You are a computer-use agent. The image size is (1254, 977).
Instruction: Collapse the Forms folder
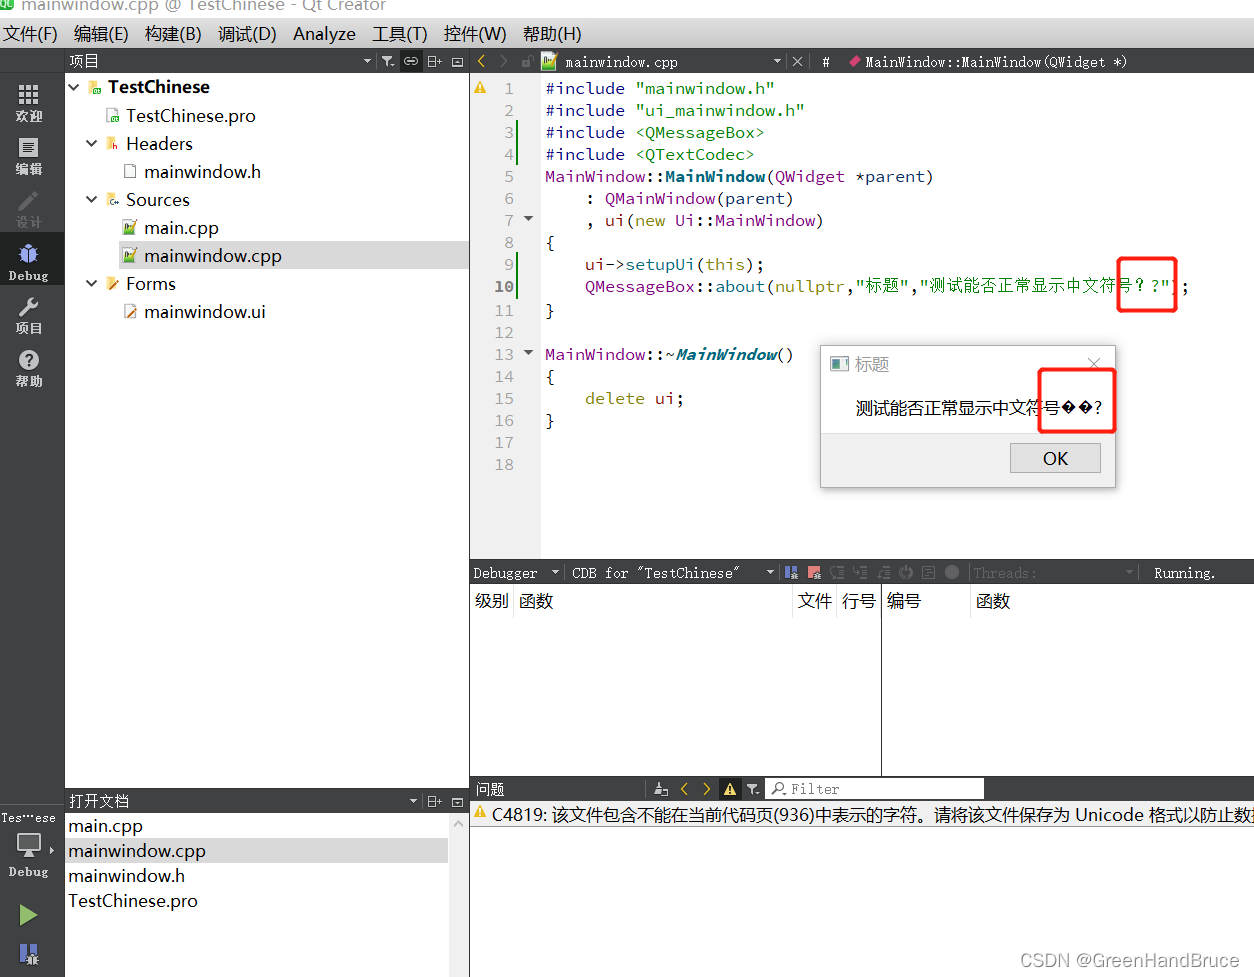[x=92, y=283]
